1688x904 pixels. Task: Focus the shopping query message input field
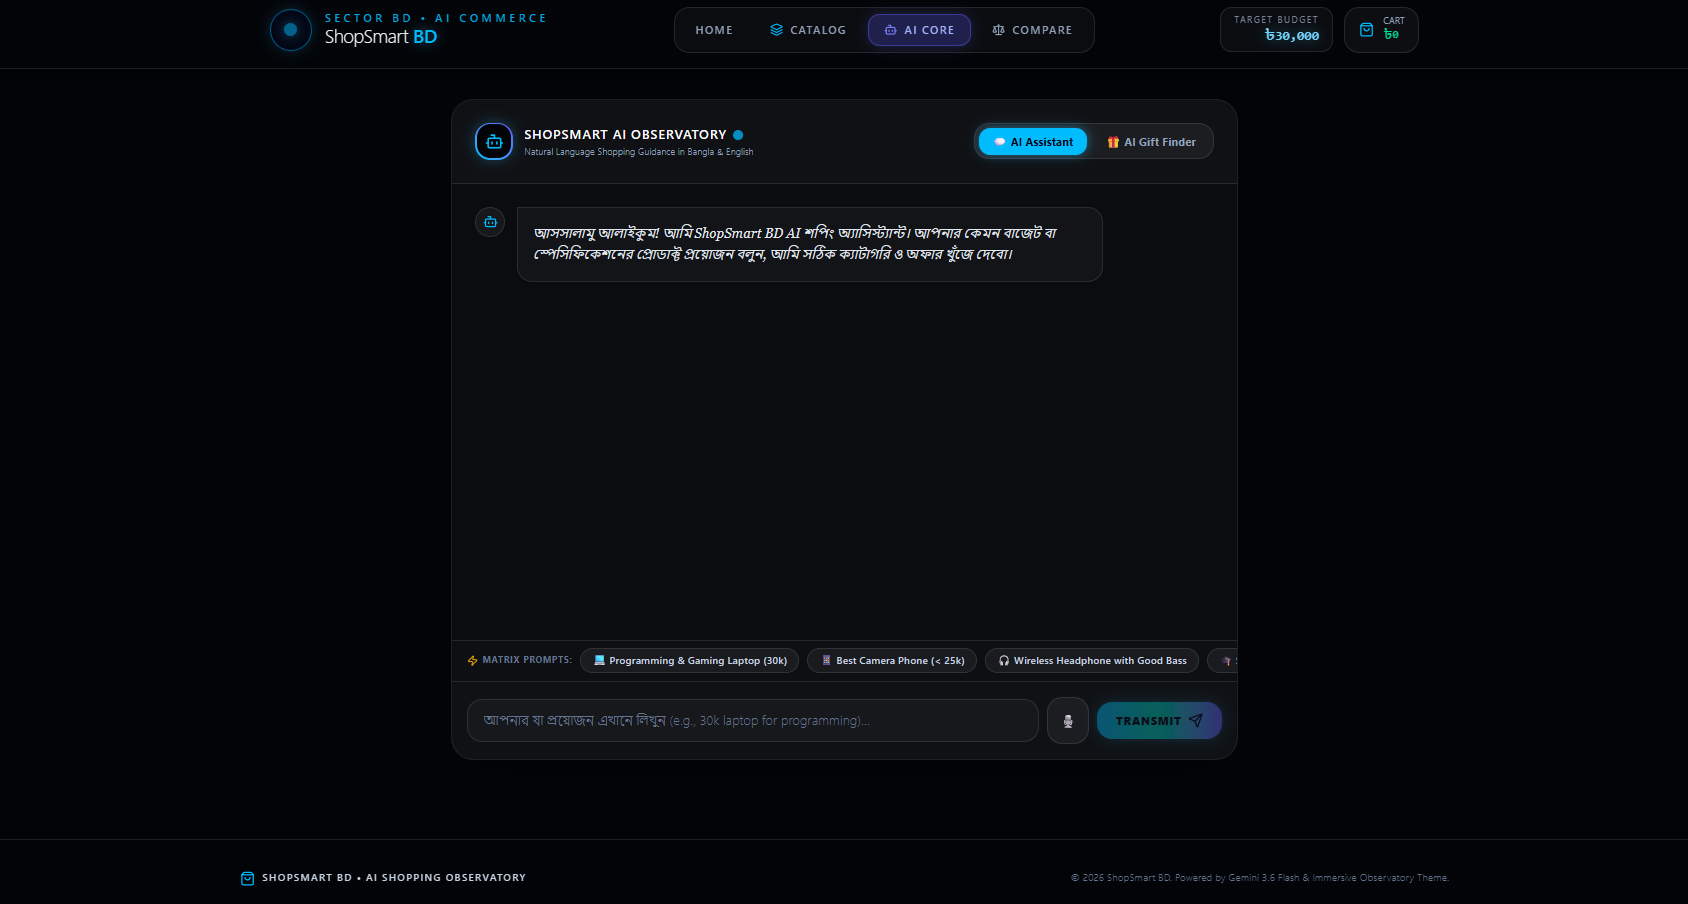click(753, 721)
